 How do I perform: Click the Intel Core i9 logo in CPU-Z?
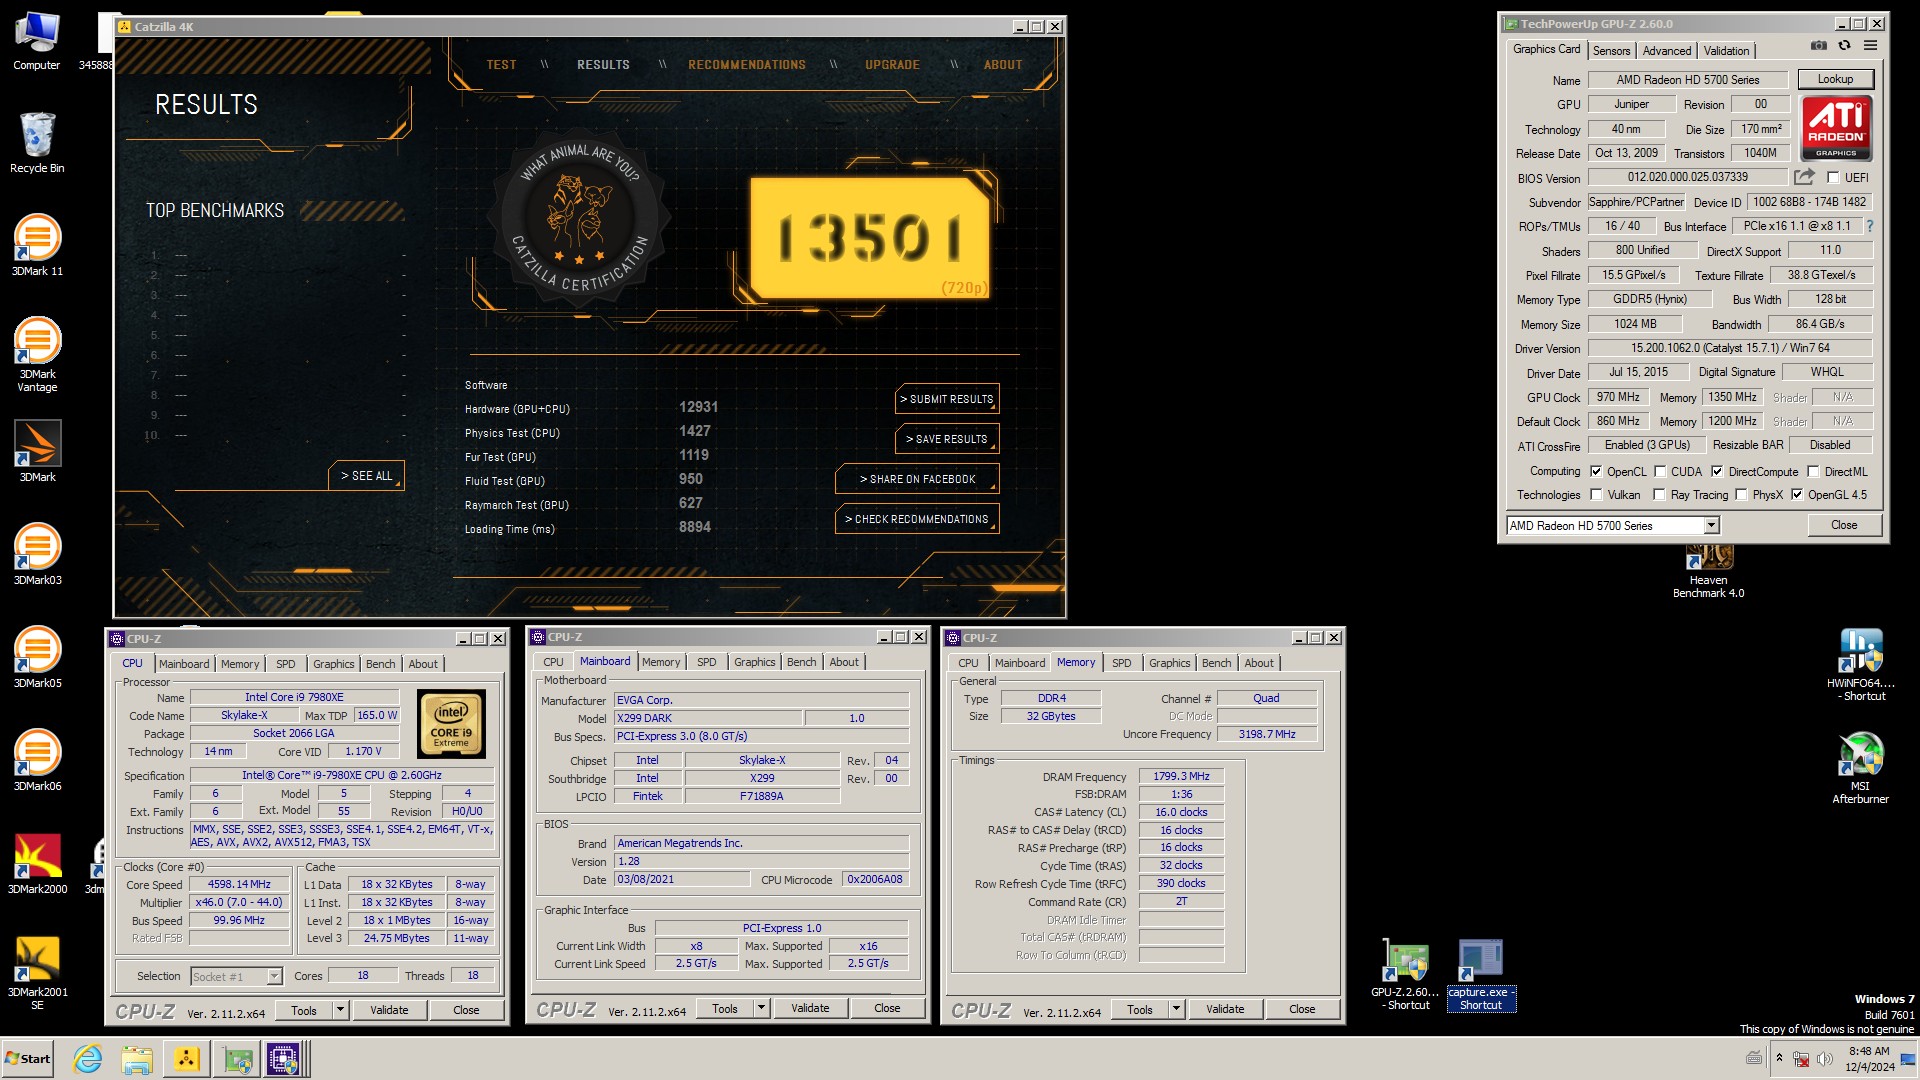(x=451, y=723)
